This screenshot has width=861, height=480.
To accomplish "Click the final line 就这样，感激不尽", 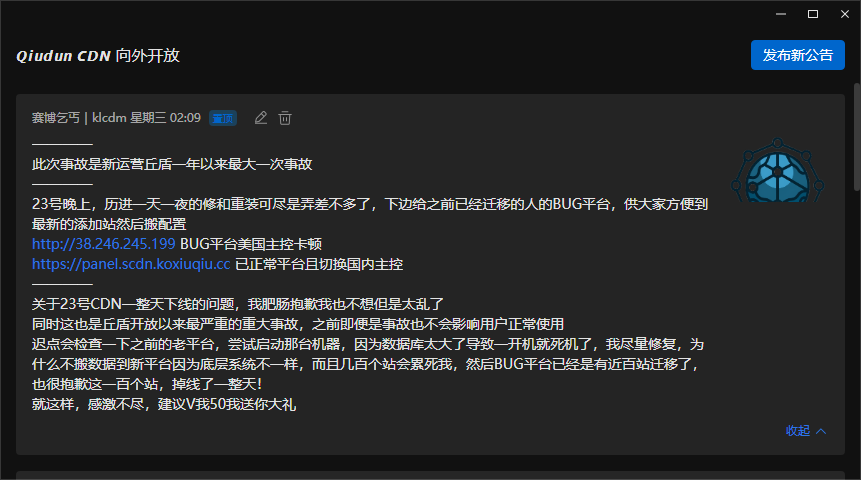I will pyautogui.click(x=163, y=404).
